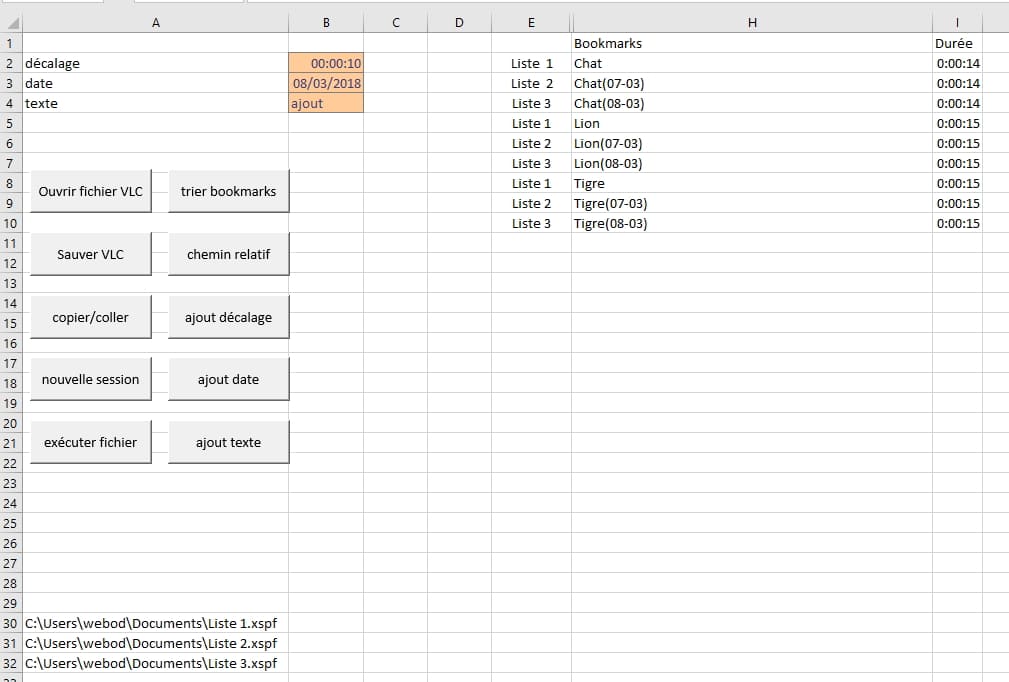Click the 'Durée' column heading cell
Viewport: 1009px width, 682px height.
pyautogui.click(x=953, y=43)
